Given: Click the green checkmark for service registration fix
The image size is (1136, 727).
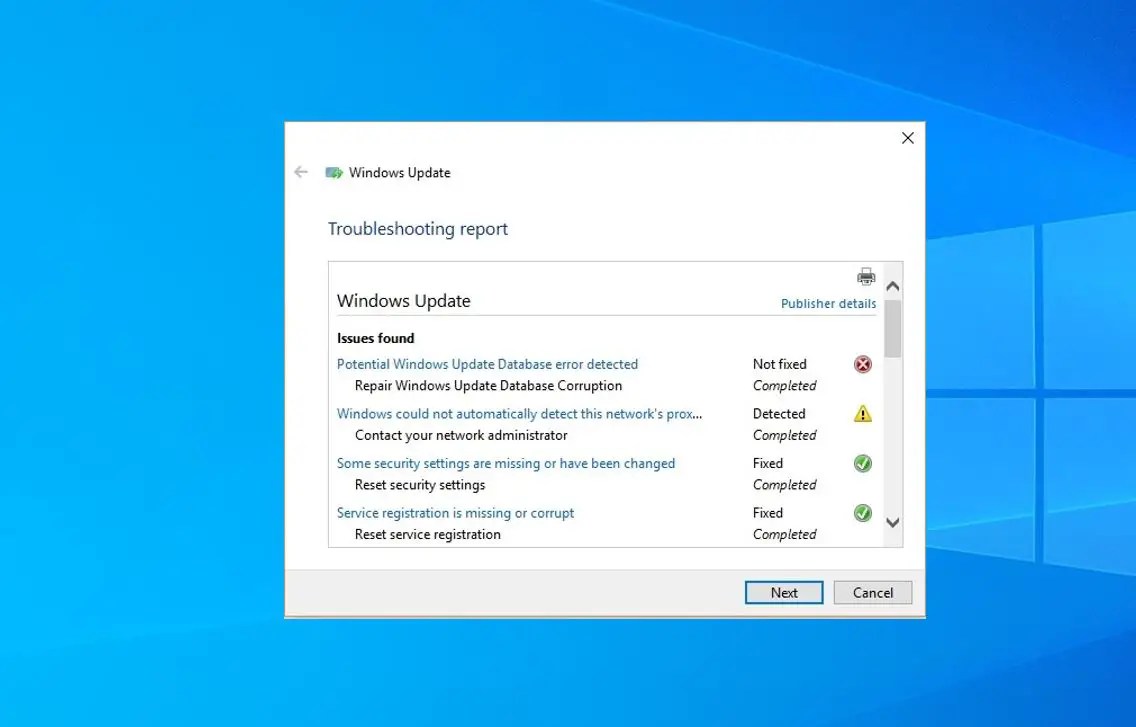Looking at the screenshot, I should [862, 513].
